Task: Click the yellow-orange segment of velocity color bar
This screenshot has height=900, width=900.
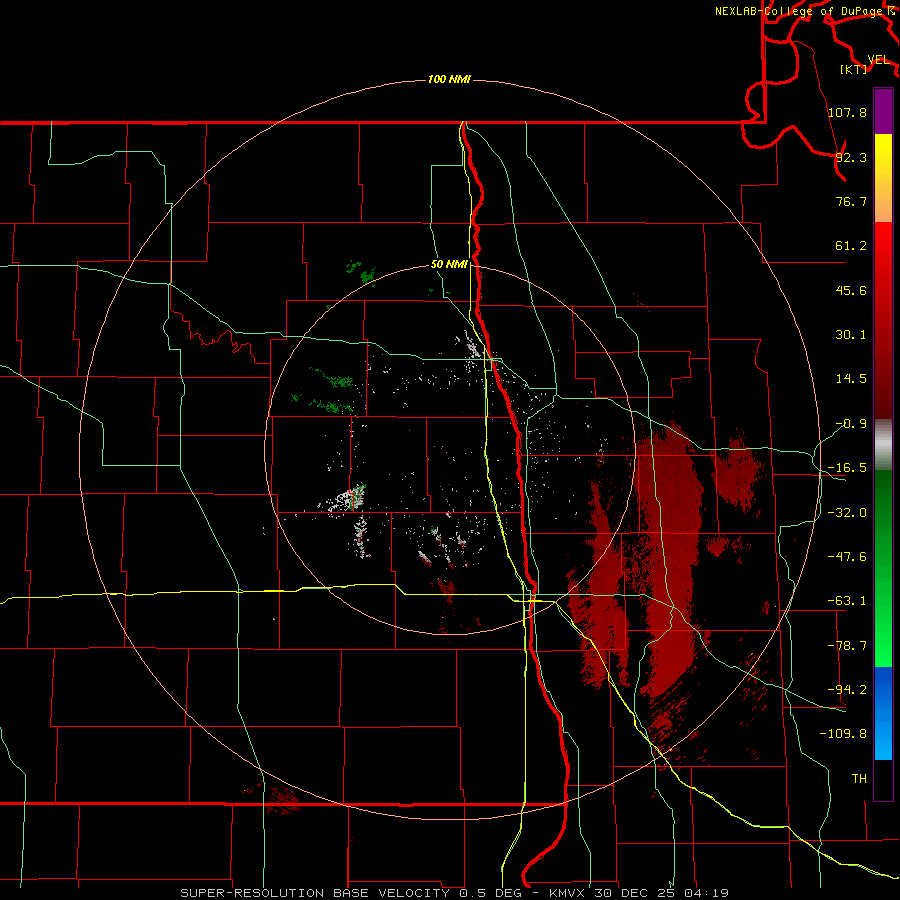Action: (883, 178)
